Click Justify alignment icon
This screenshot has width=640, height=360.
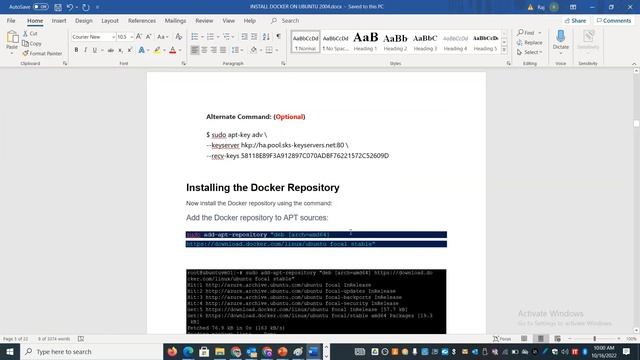point(223,50)
